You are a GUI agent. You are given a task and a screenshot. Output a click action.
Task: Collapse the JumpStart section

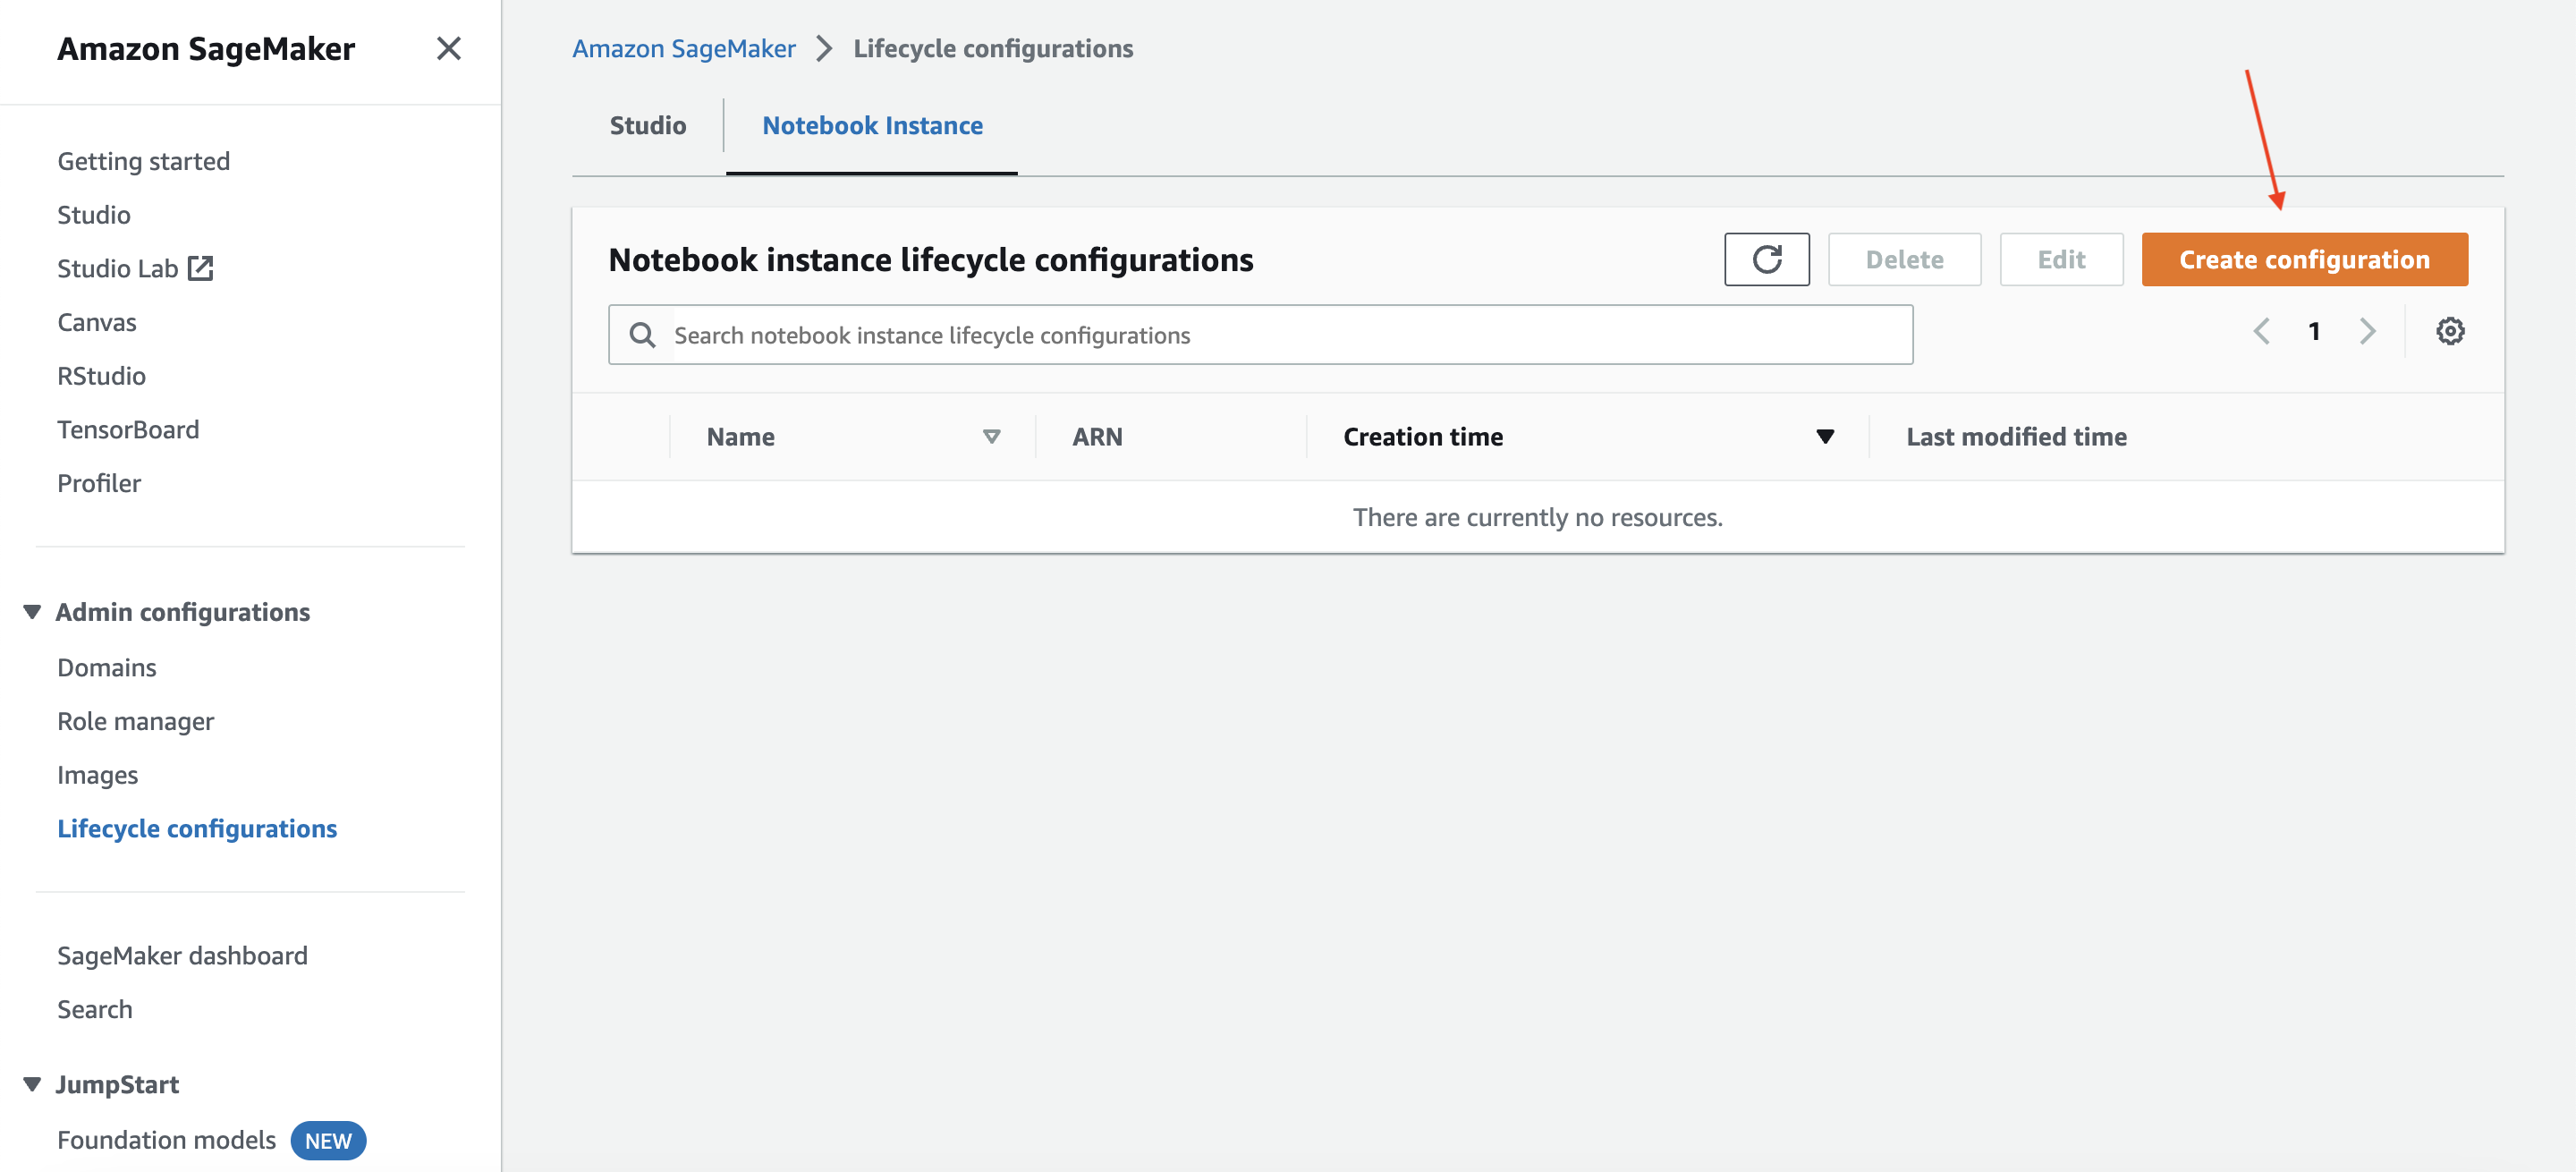(x=30, y=1084)
